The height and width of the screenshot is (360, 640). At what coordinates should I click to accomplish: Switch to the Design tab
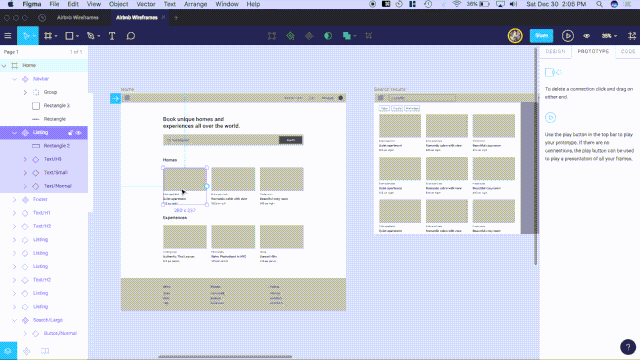pos(556,51)
